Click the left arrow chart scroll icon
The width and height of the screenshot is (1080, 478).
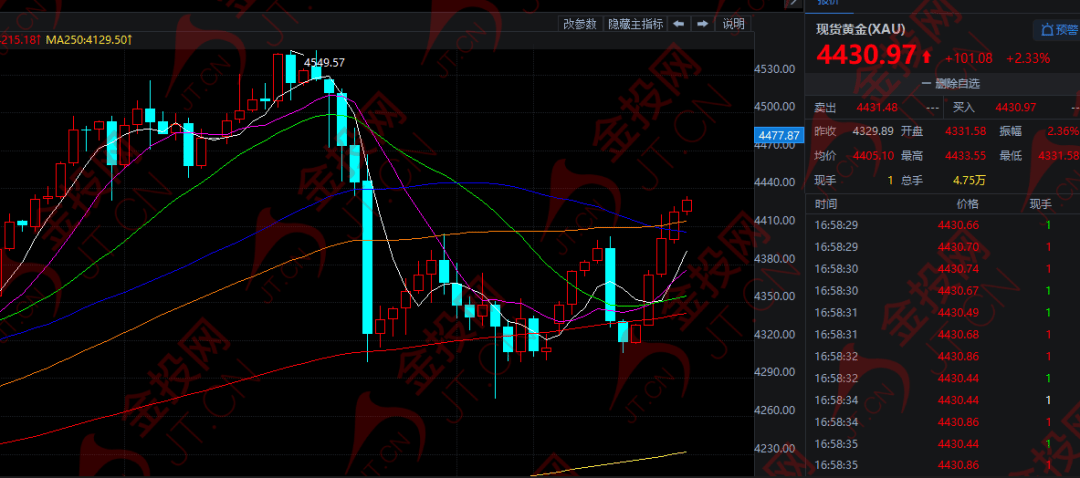tap(678, 24)
